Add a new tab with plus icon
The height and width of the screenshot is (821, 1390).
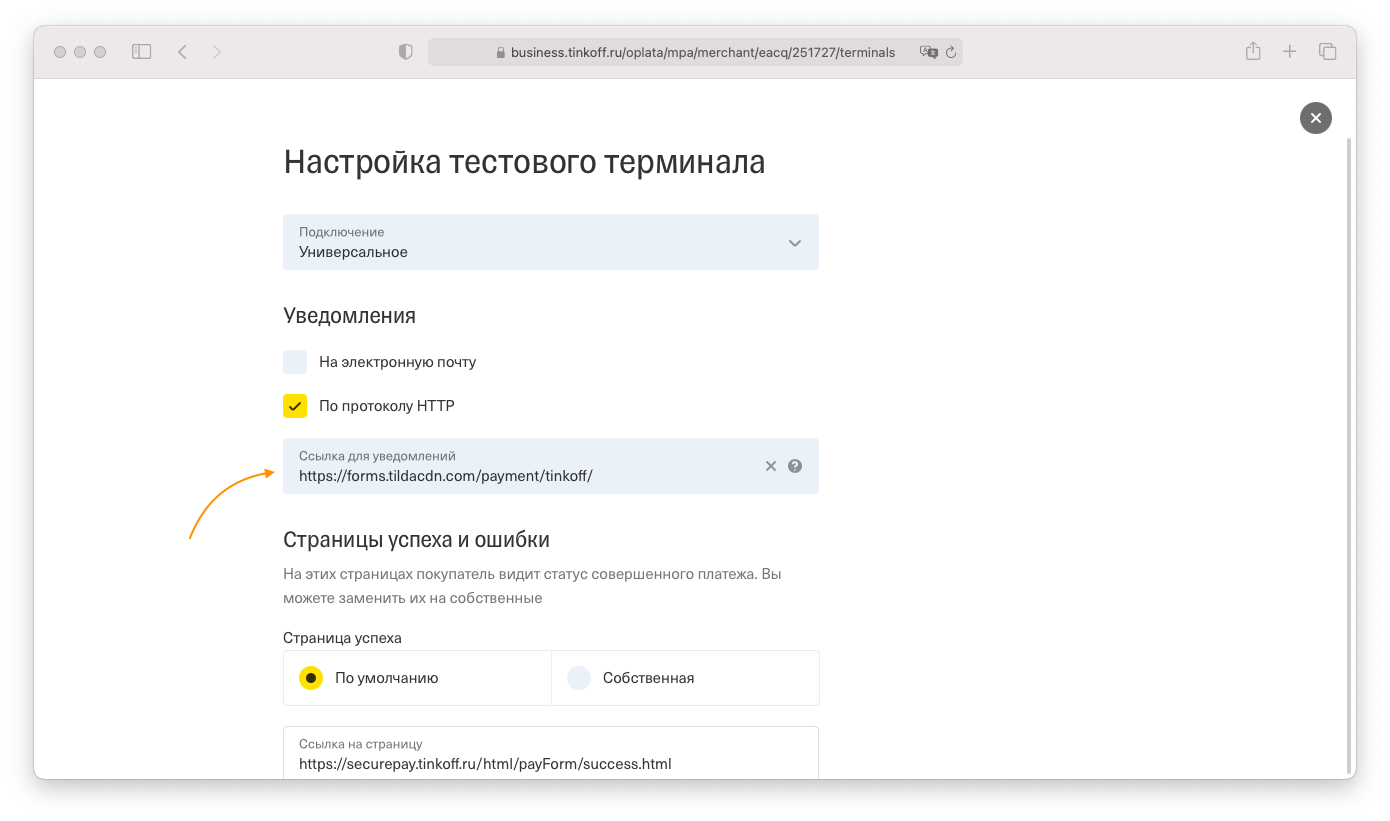coord(1290,52)
